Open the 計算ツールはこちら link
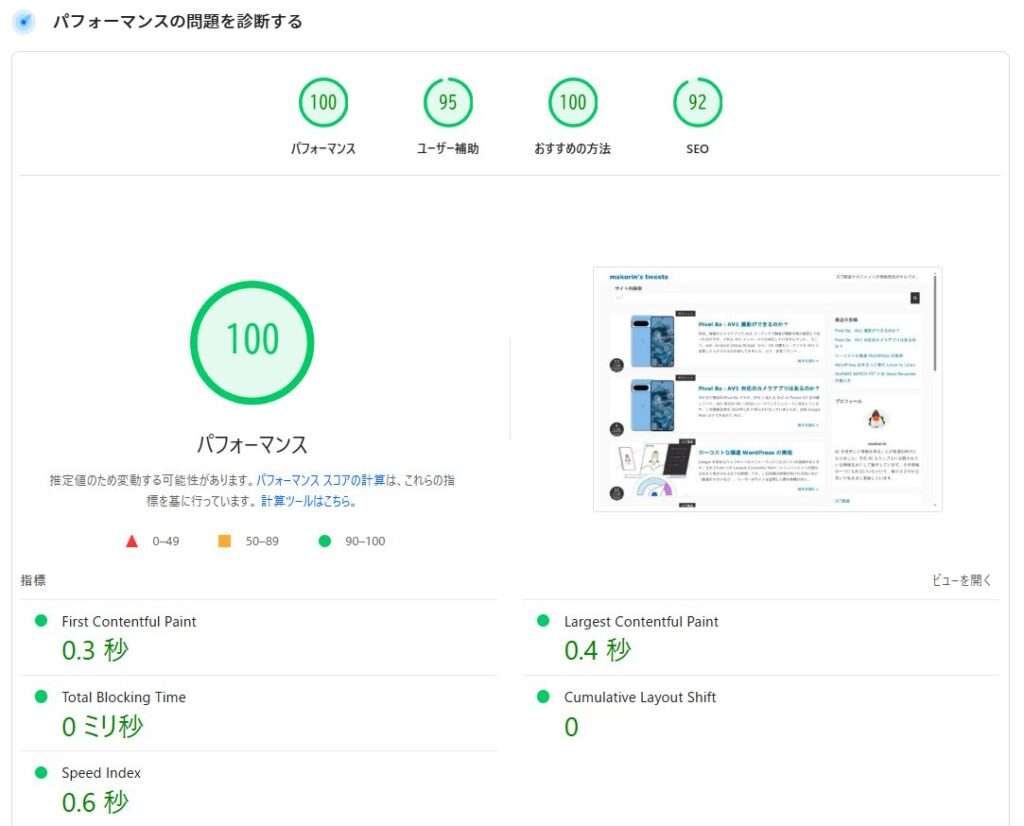The image size is (1024, 826). (308, 501)
